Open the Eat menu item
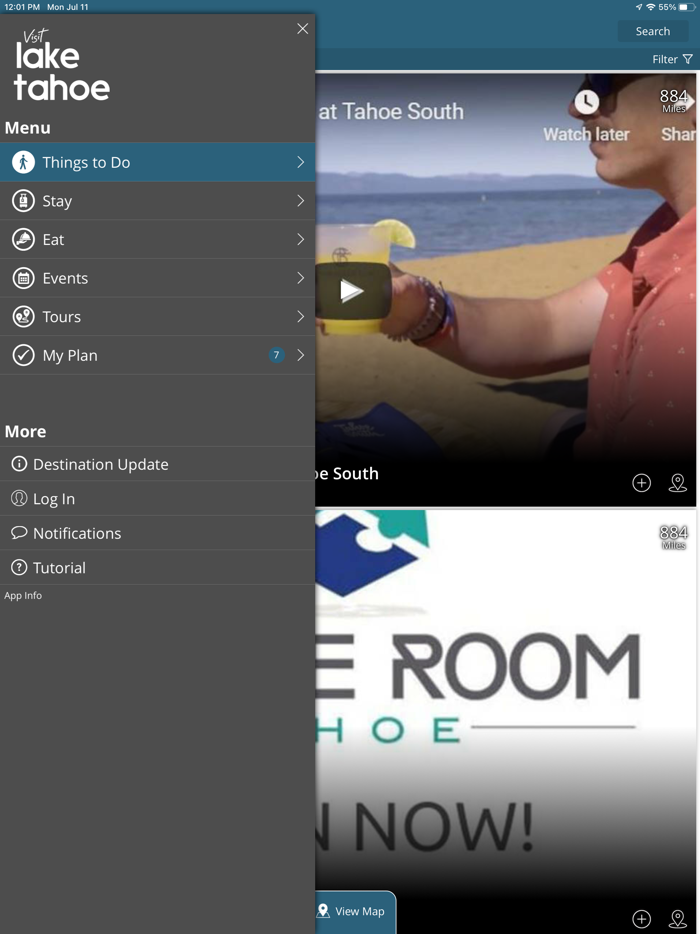The image size is (700, 934). point(157,239)
